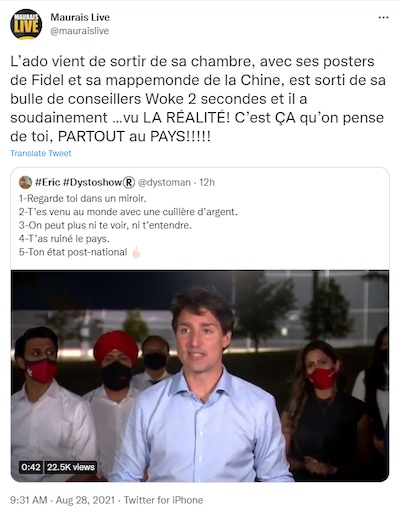The width and height of the screenshot is (400, 517).
Task: Click the line 1-Regarde toi dans un miroir
Action: (x=82, y=199)
